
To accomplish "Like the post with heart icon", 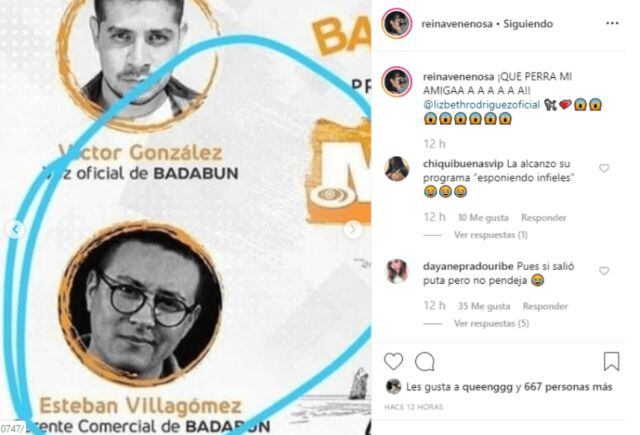I will (393, 362).
